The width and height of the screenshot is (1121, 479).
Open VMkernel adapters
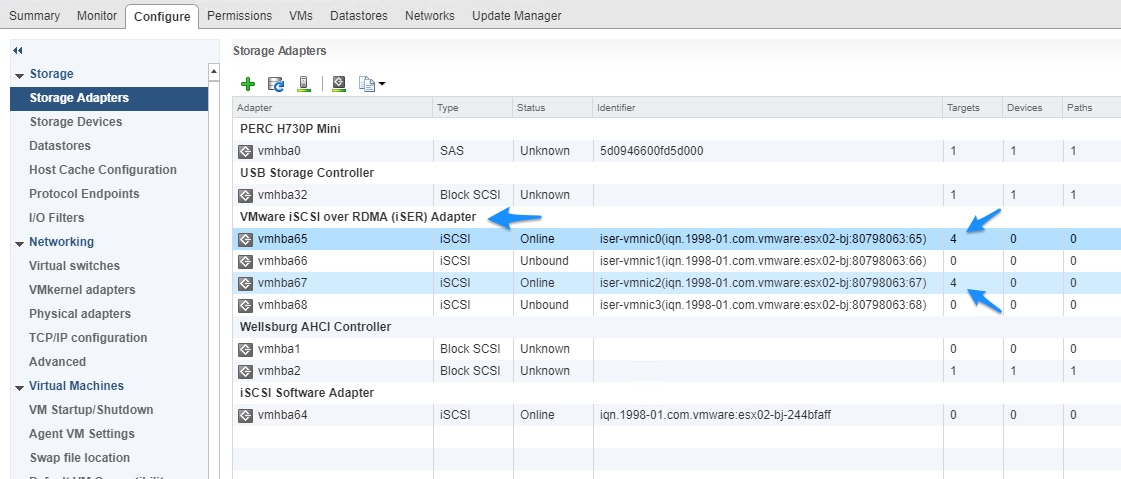[82, 290]
